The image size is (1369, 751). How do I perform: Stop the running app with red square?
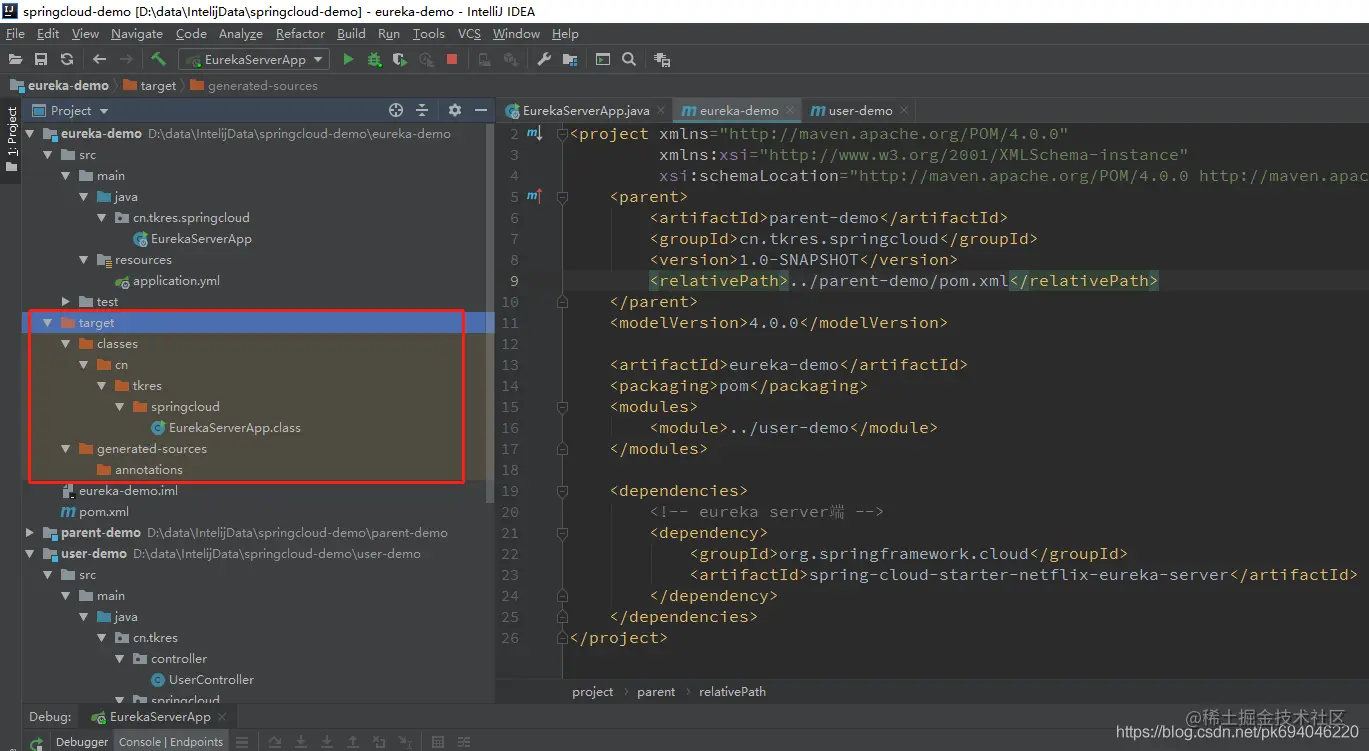tap(452, 60)
